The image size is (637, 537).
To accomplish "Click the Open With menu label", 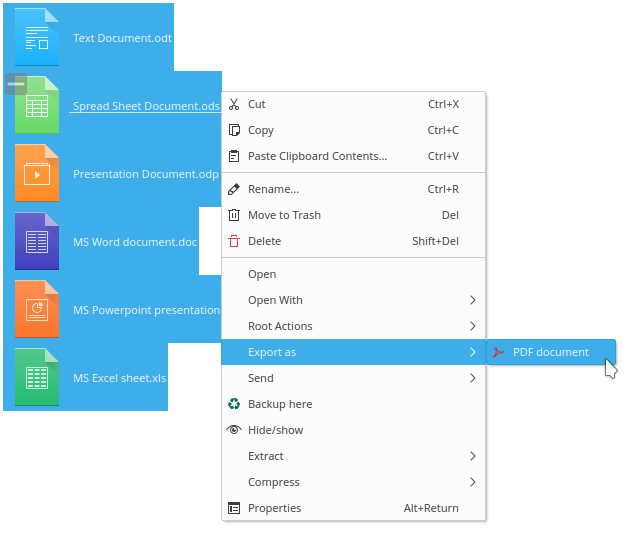I will point(275,301).
